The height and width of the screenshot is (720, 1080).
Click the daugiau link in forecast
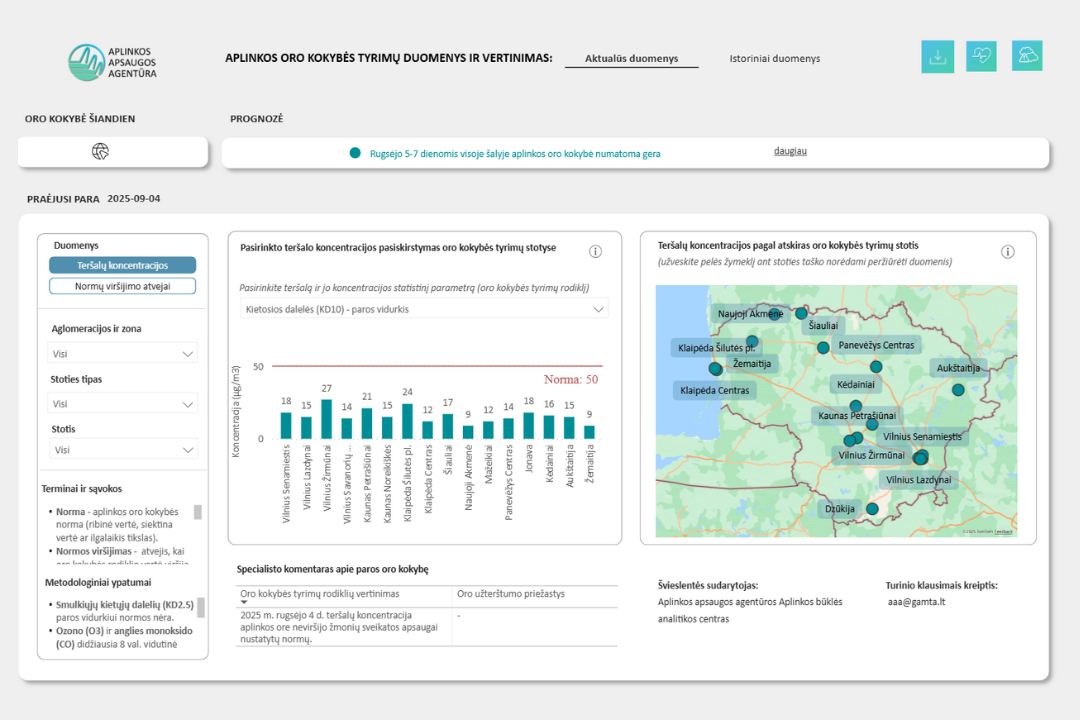[790, 152]
